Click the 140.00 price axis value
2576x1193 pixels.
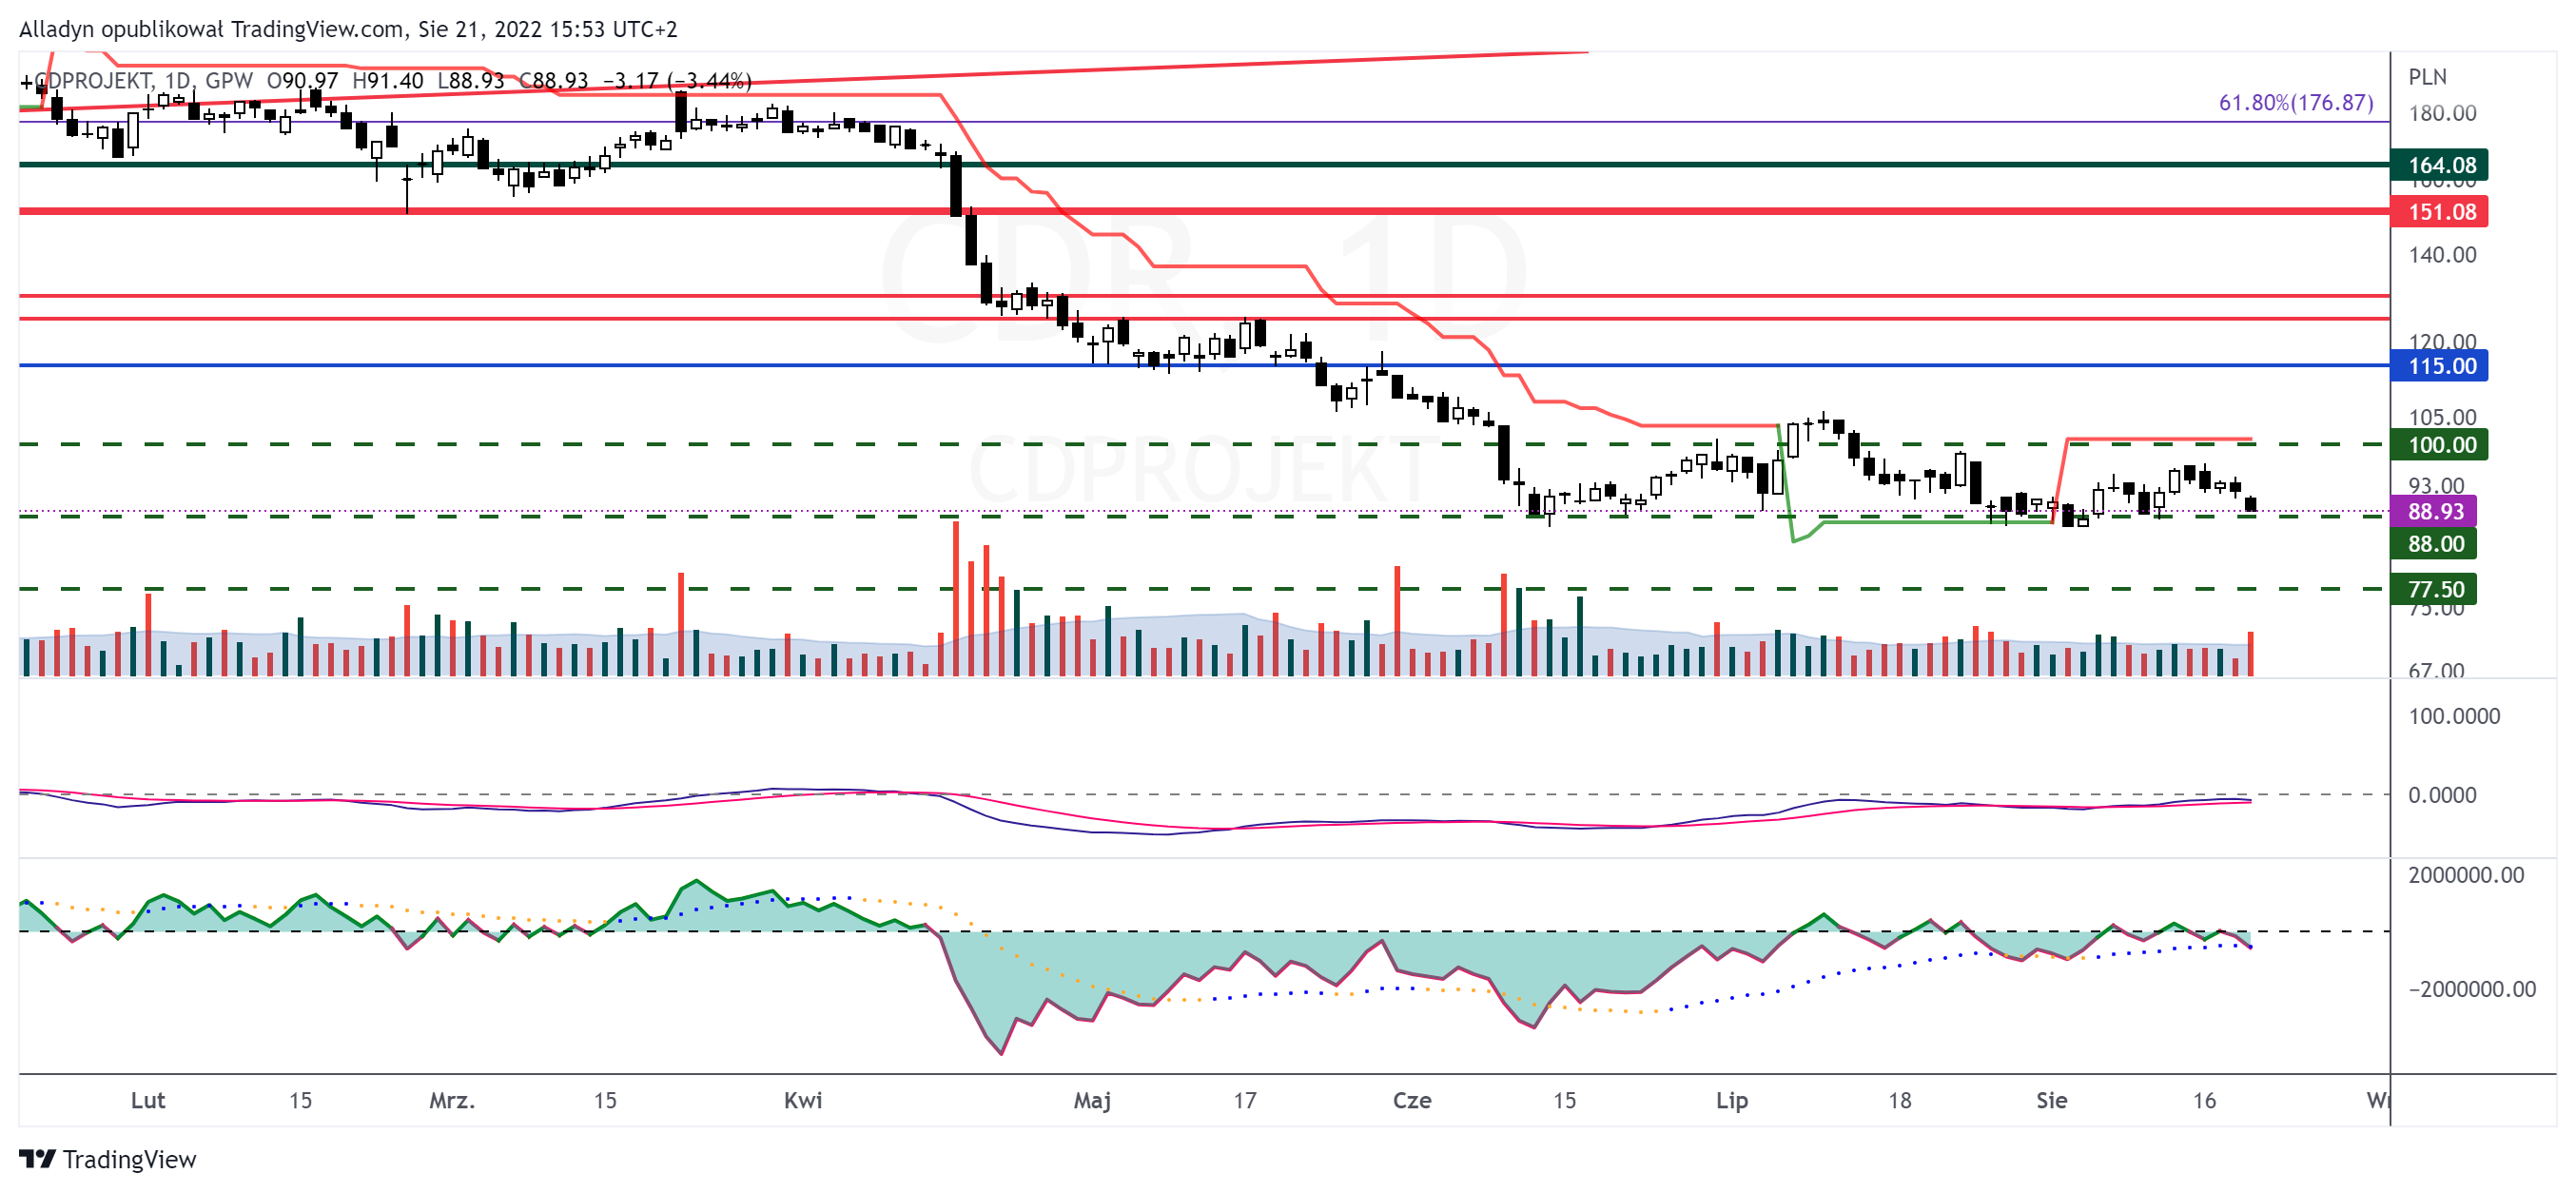pyautogui.click(x=2442, y=255)
